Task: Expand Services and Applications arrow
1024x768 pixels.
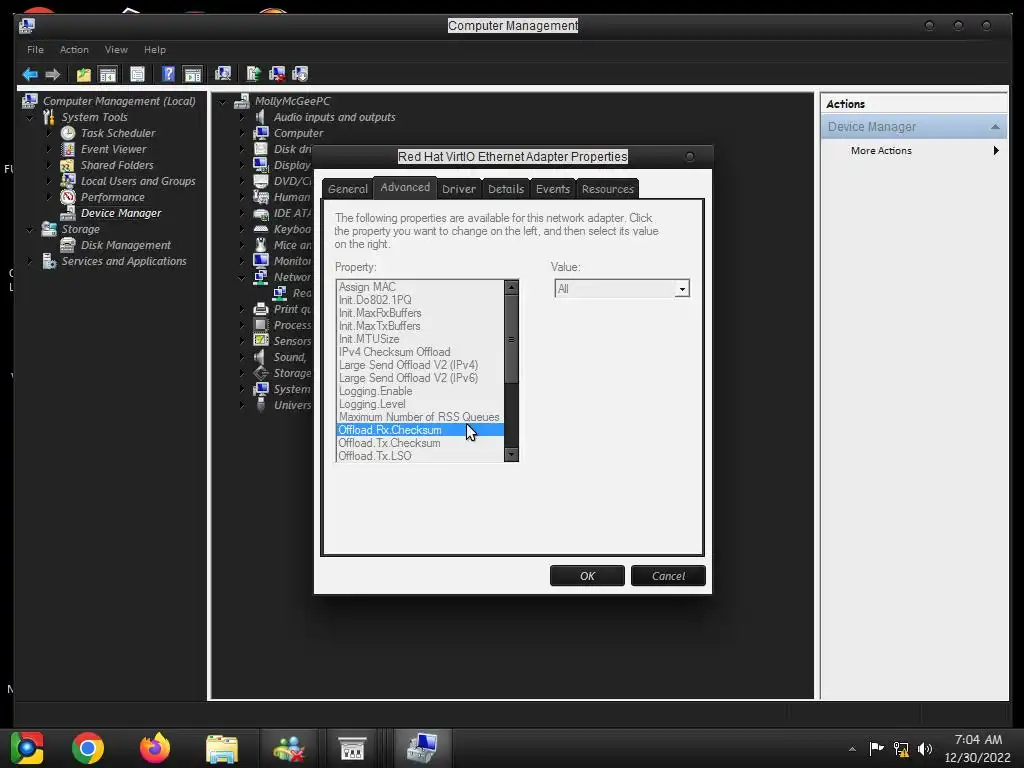Action: click(30, 261)
